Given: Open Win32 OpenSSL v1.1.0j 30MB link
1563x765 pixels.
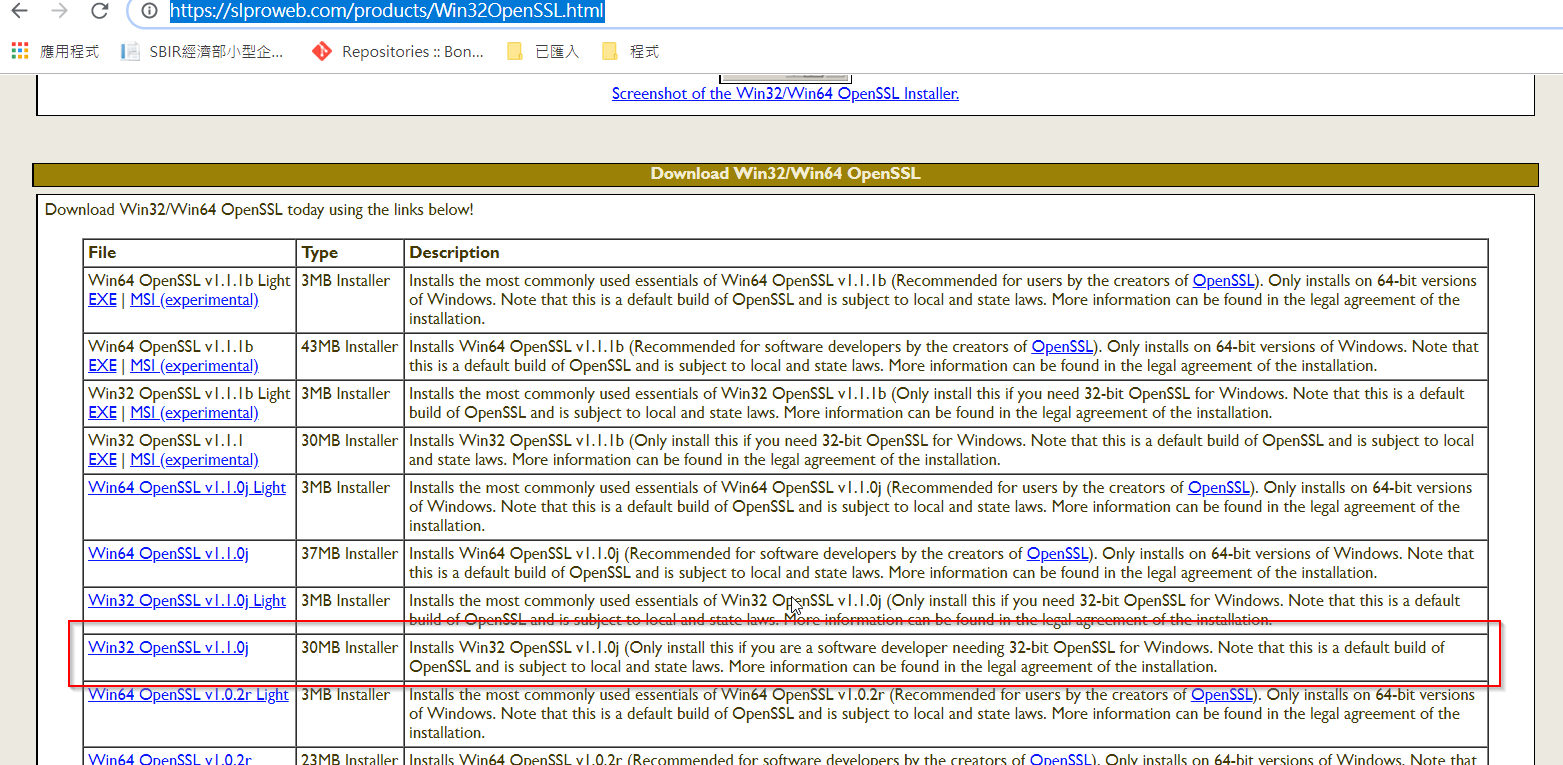Looking at the screenshot, I should [168, 648].
